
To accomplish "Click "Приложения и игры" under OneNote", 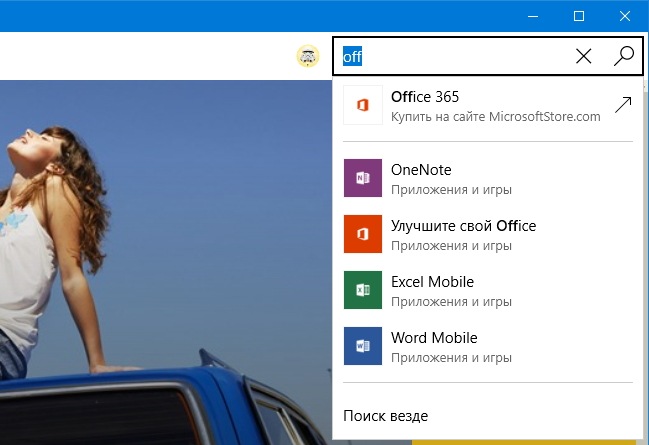I will coord(452,190).
